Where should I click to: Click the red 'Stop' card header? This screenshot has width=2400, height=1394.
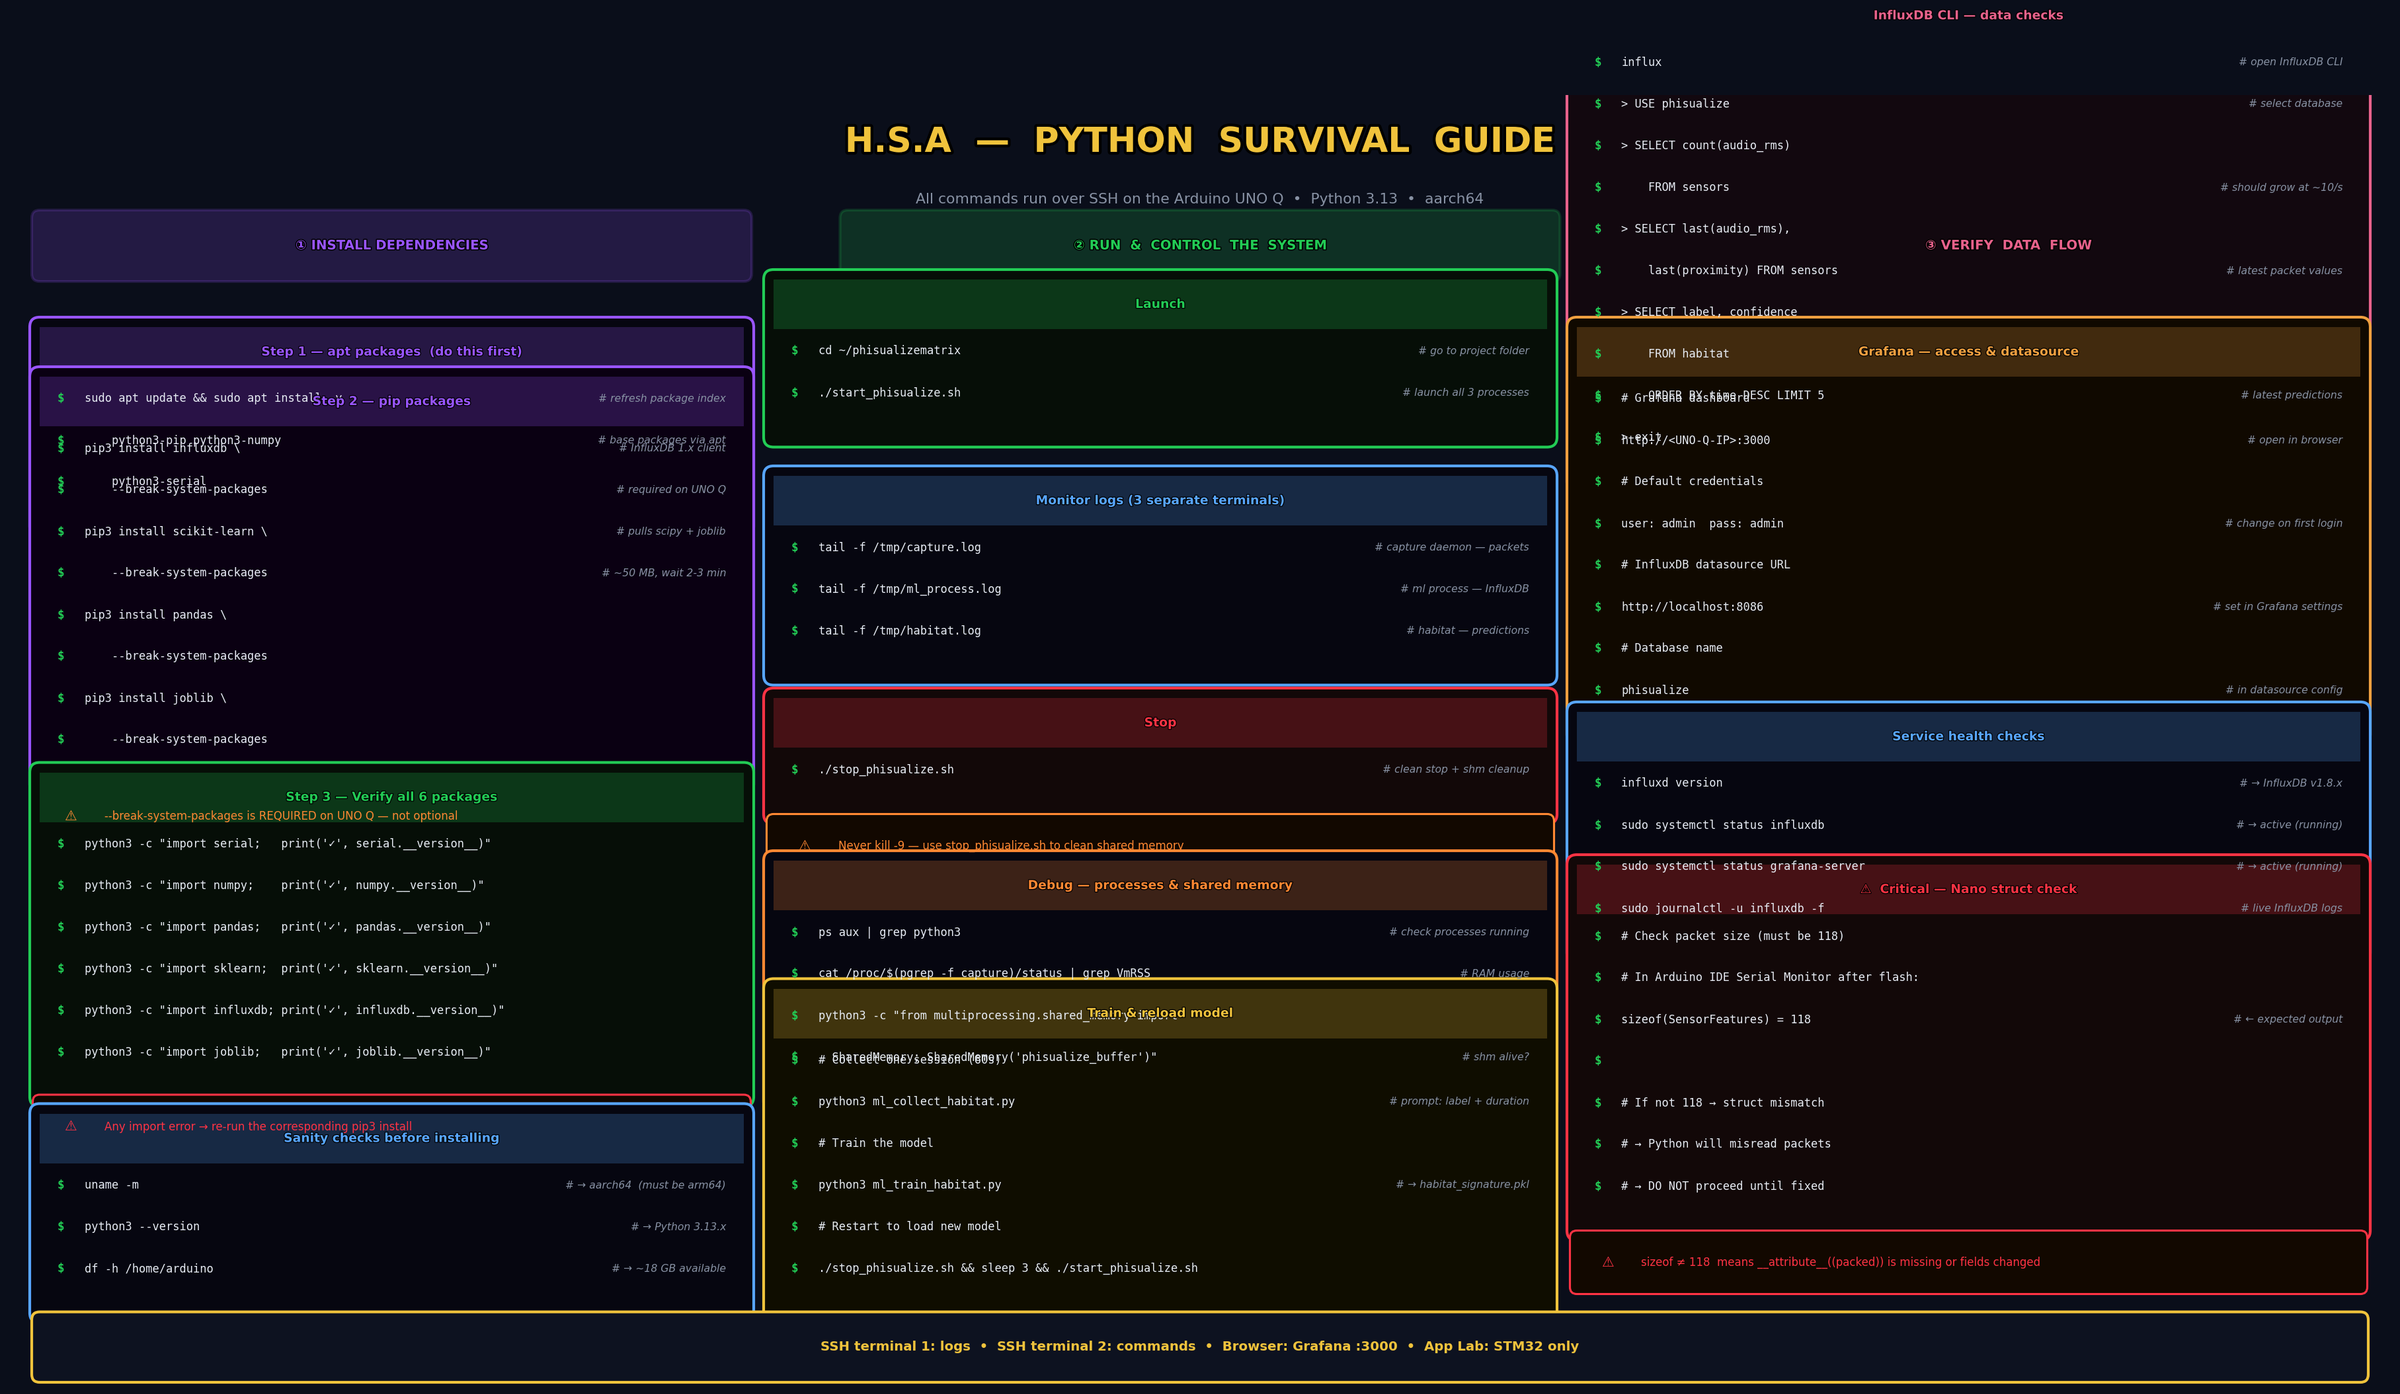(1160, 722)
